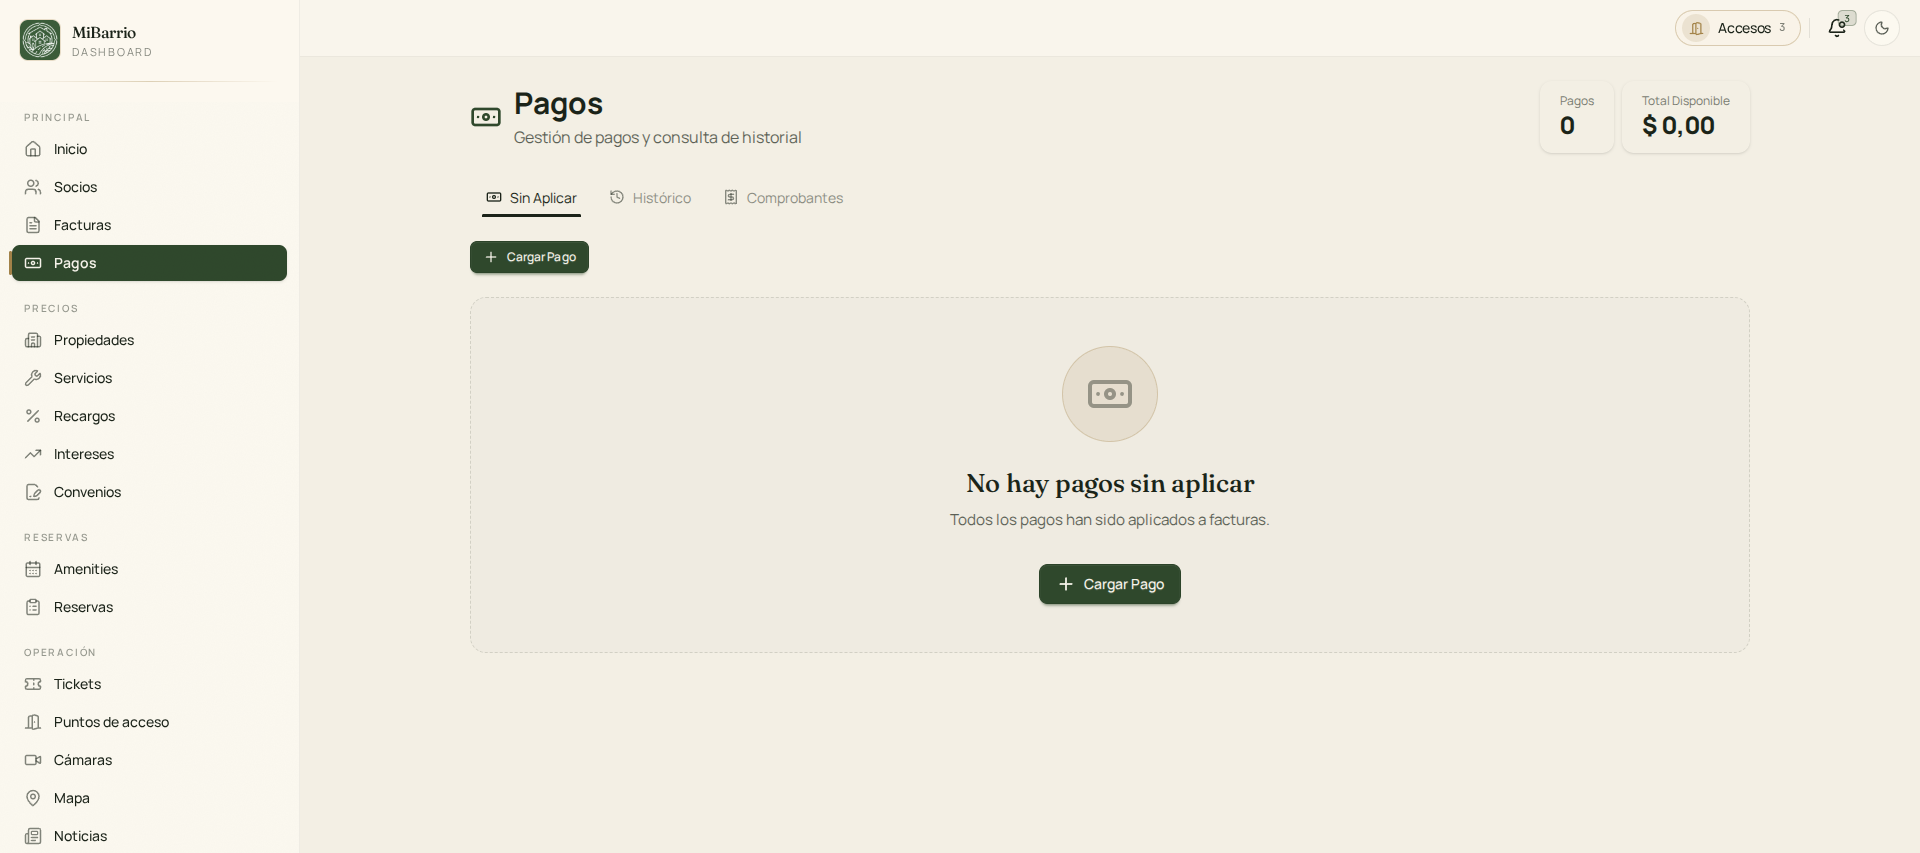1920x853 pixels.
Task: Click Cargar Pago in the empty state panel
Action: tap(1109, 584)
